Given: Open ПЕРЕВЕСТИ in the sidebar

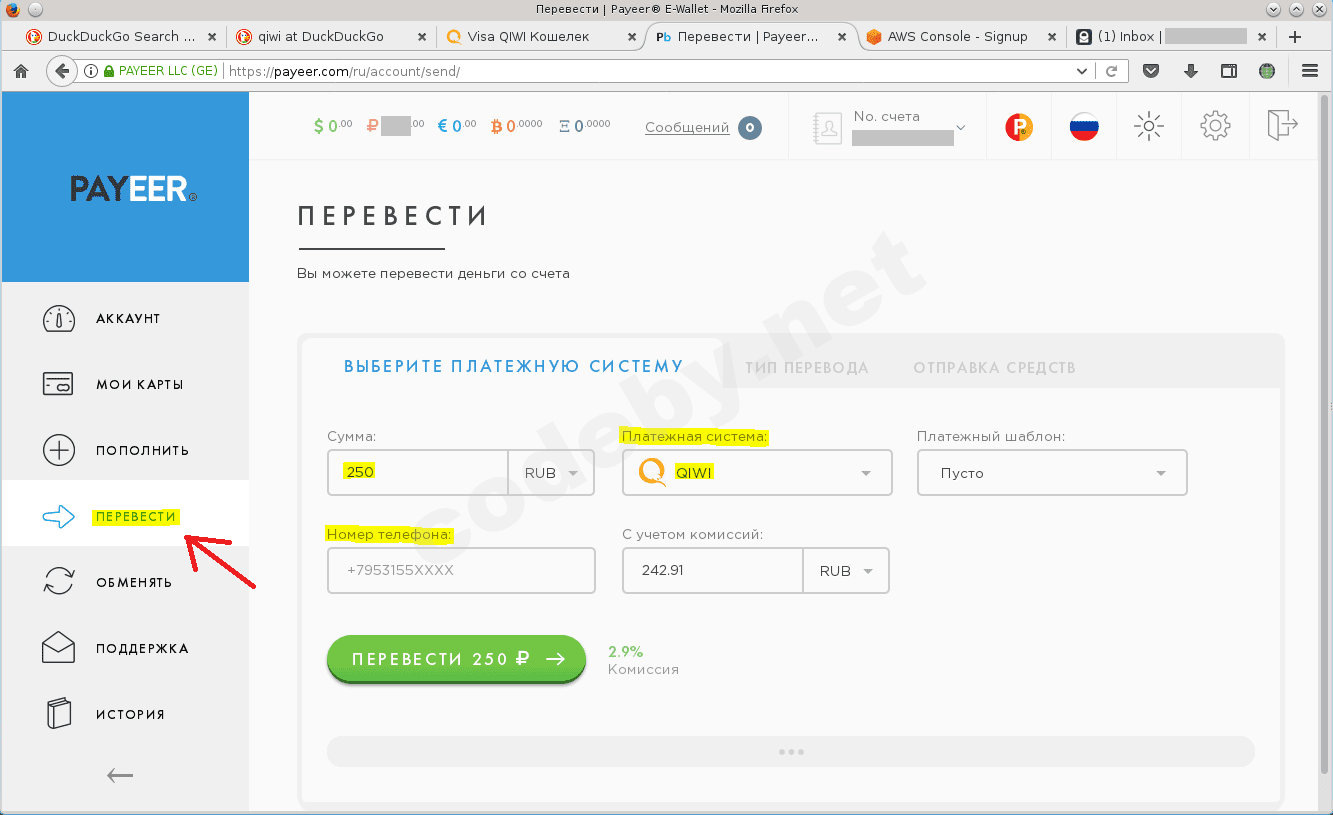Looking at the screenshot, I should (136, 517).
